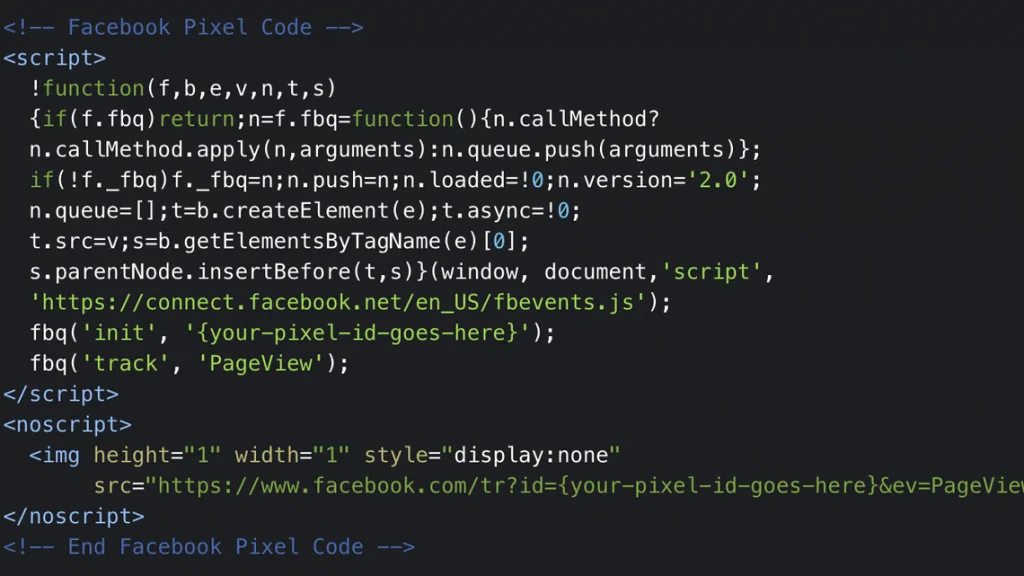Click 'PageView' in the fbq track line

coord(261,364)
